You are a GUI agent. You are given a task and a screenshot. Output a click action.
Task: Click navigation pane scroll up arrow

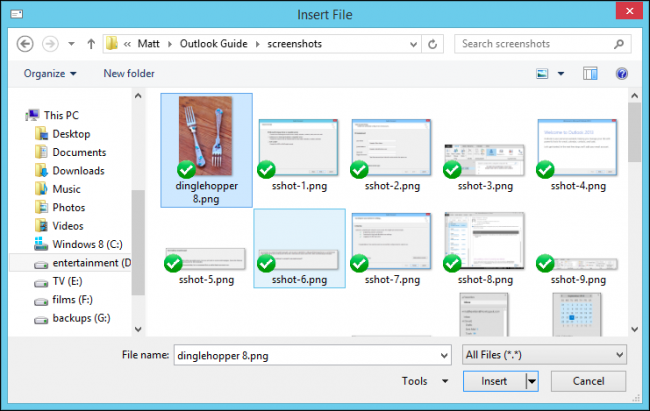click(138, 96)
